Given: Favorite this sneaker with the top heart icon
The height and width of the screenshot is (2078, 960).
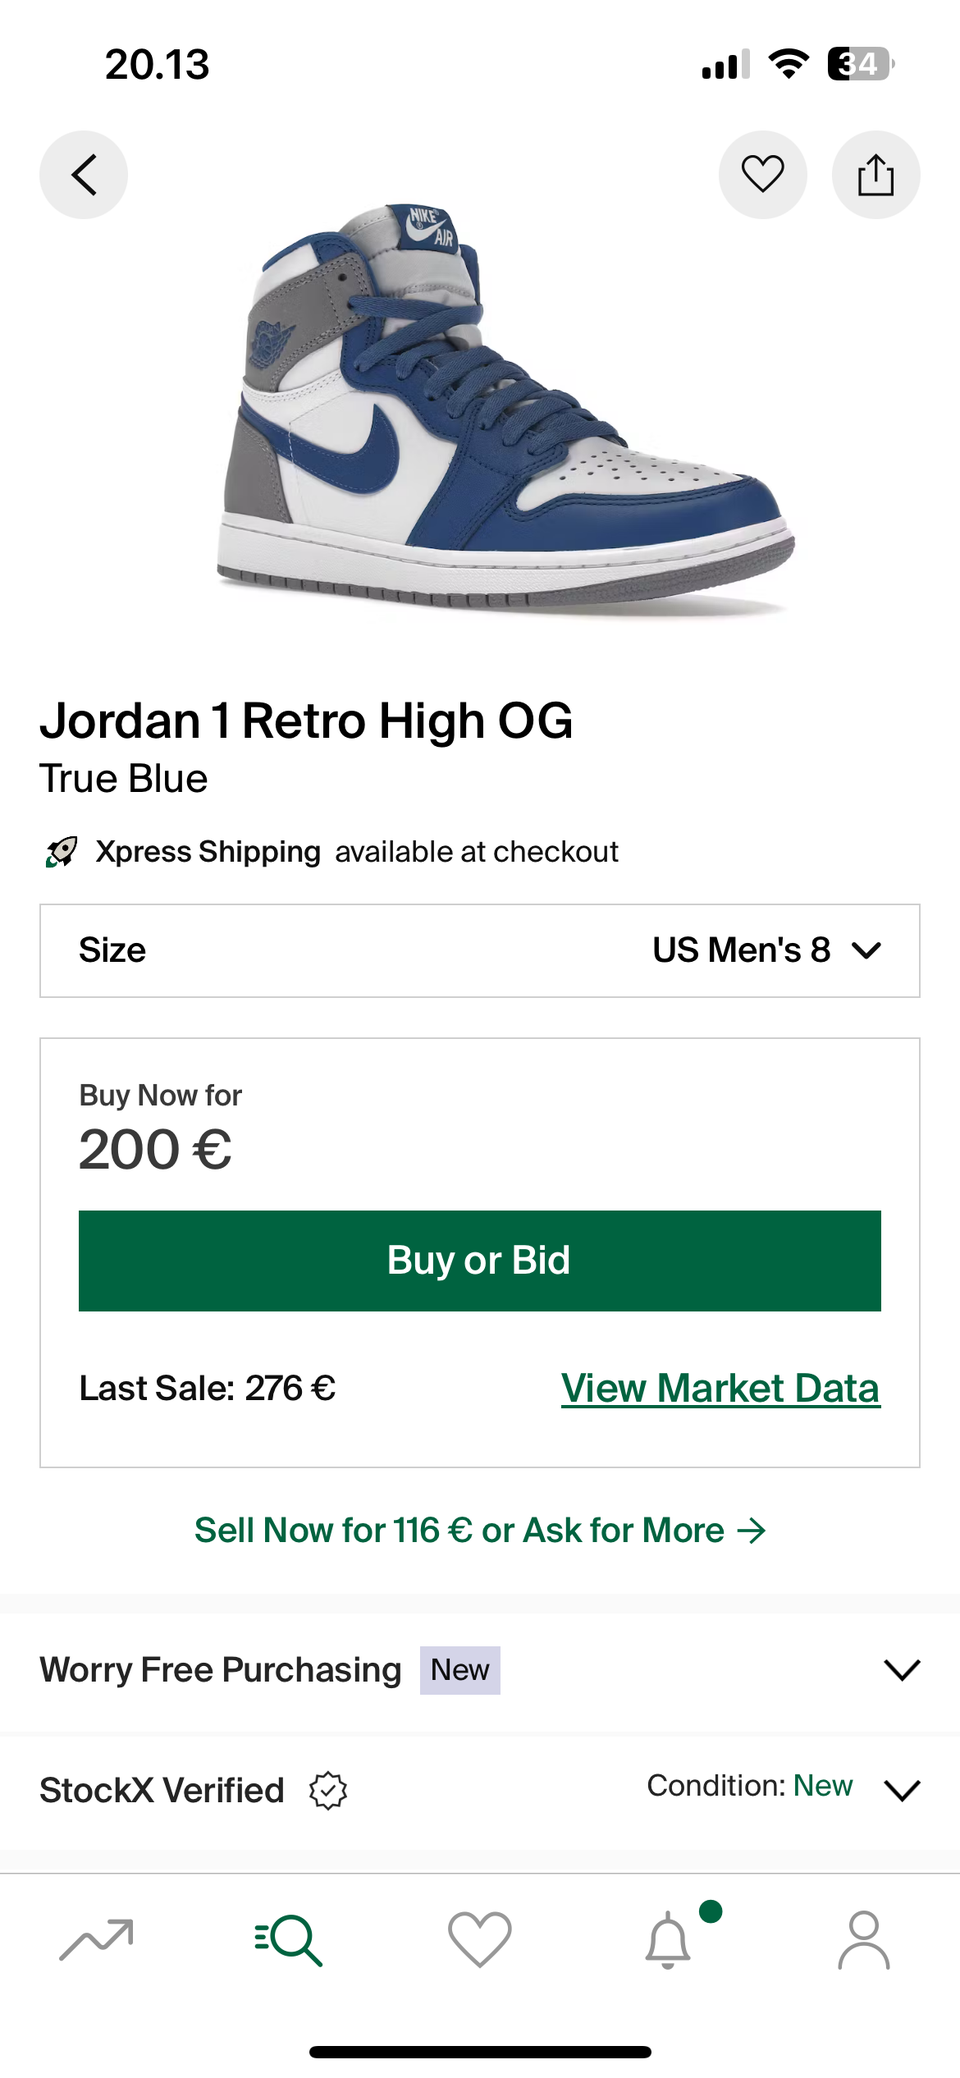Looking at the screenshot, I should tap(762, 175).
